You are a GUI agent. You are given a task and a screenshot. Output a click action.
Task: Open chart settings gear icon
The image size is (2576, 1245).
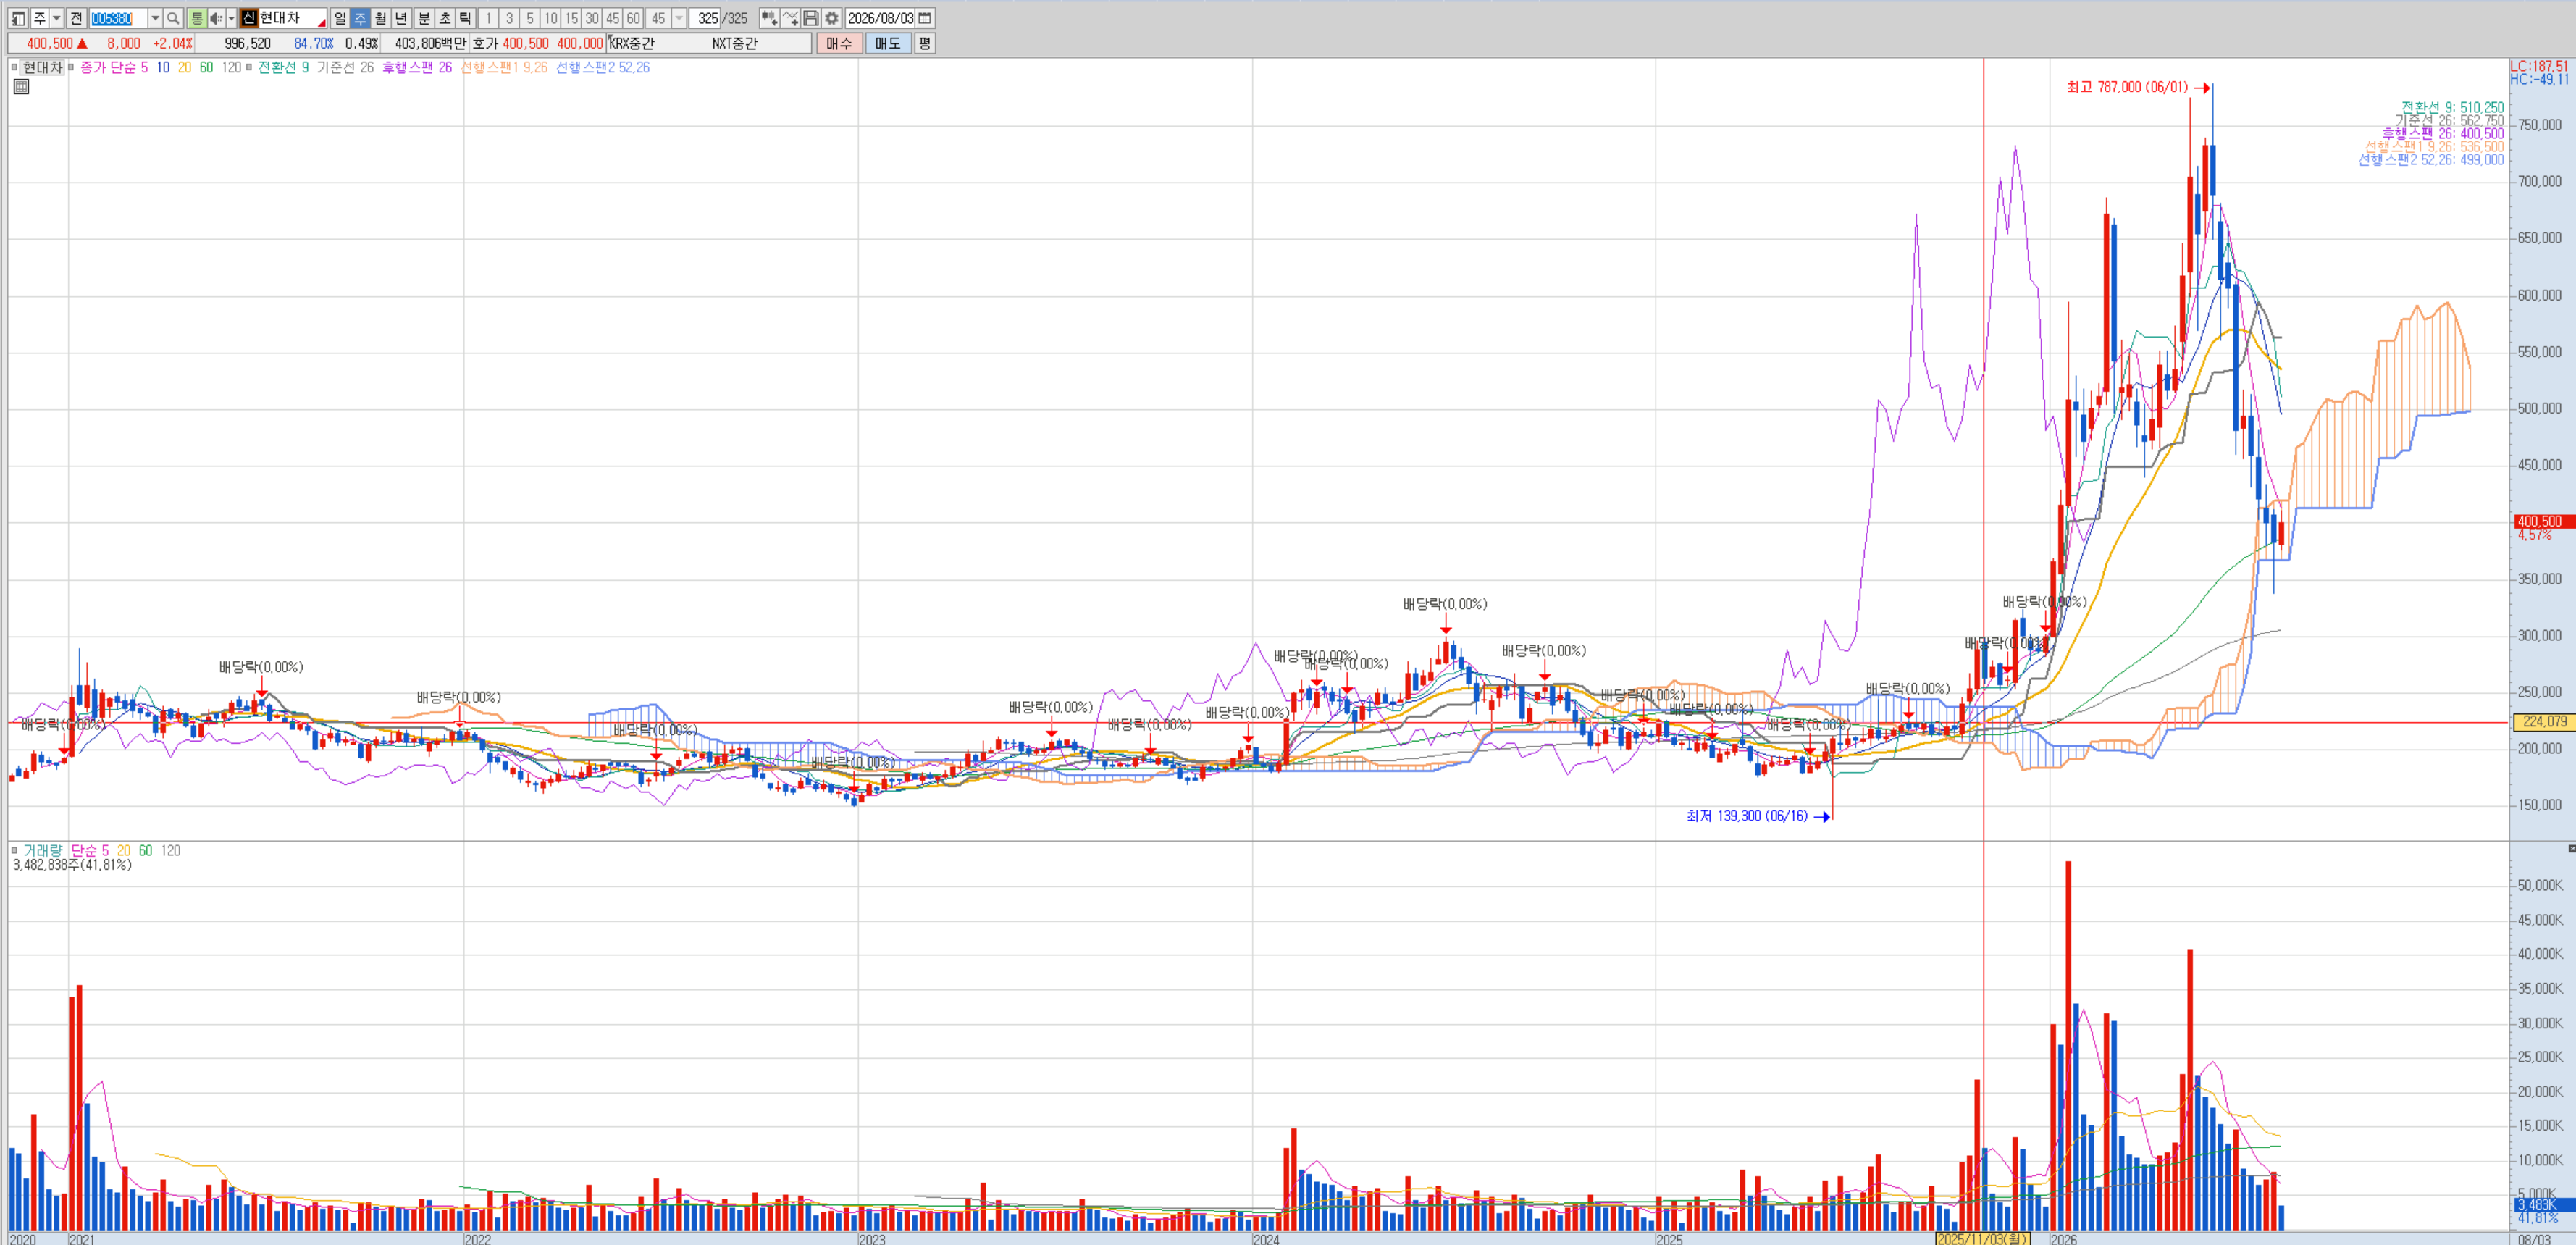(x=831, y=18)
